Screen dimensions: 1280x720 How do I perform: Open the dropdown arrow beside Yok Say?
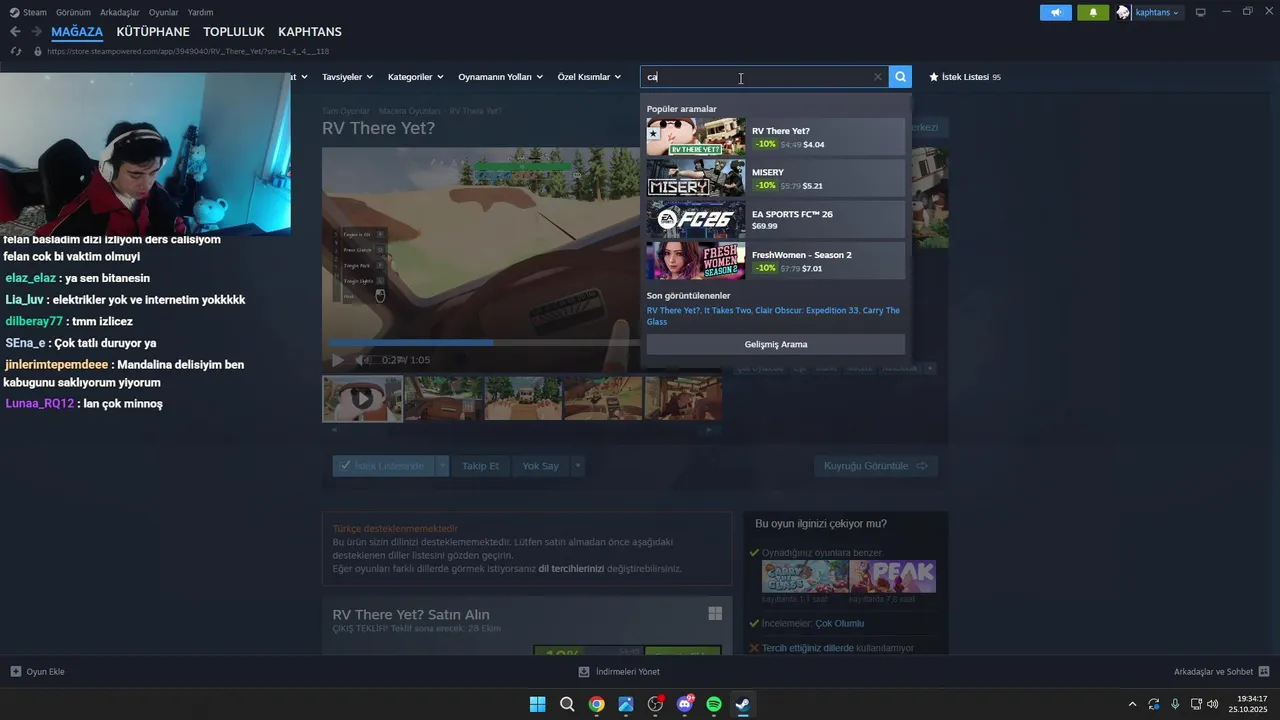click(577, 466)
